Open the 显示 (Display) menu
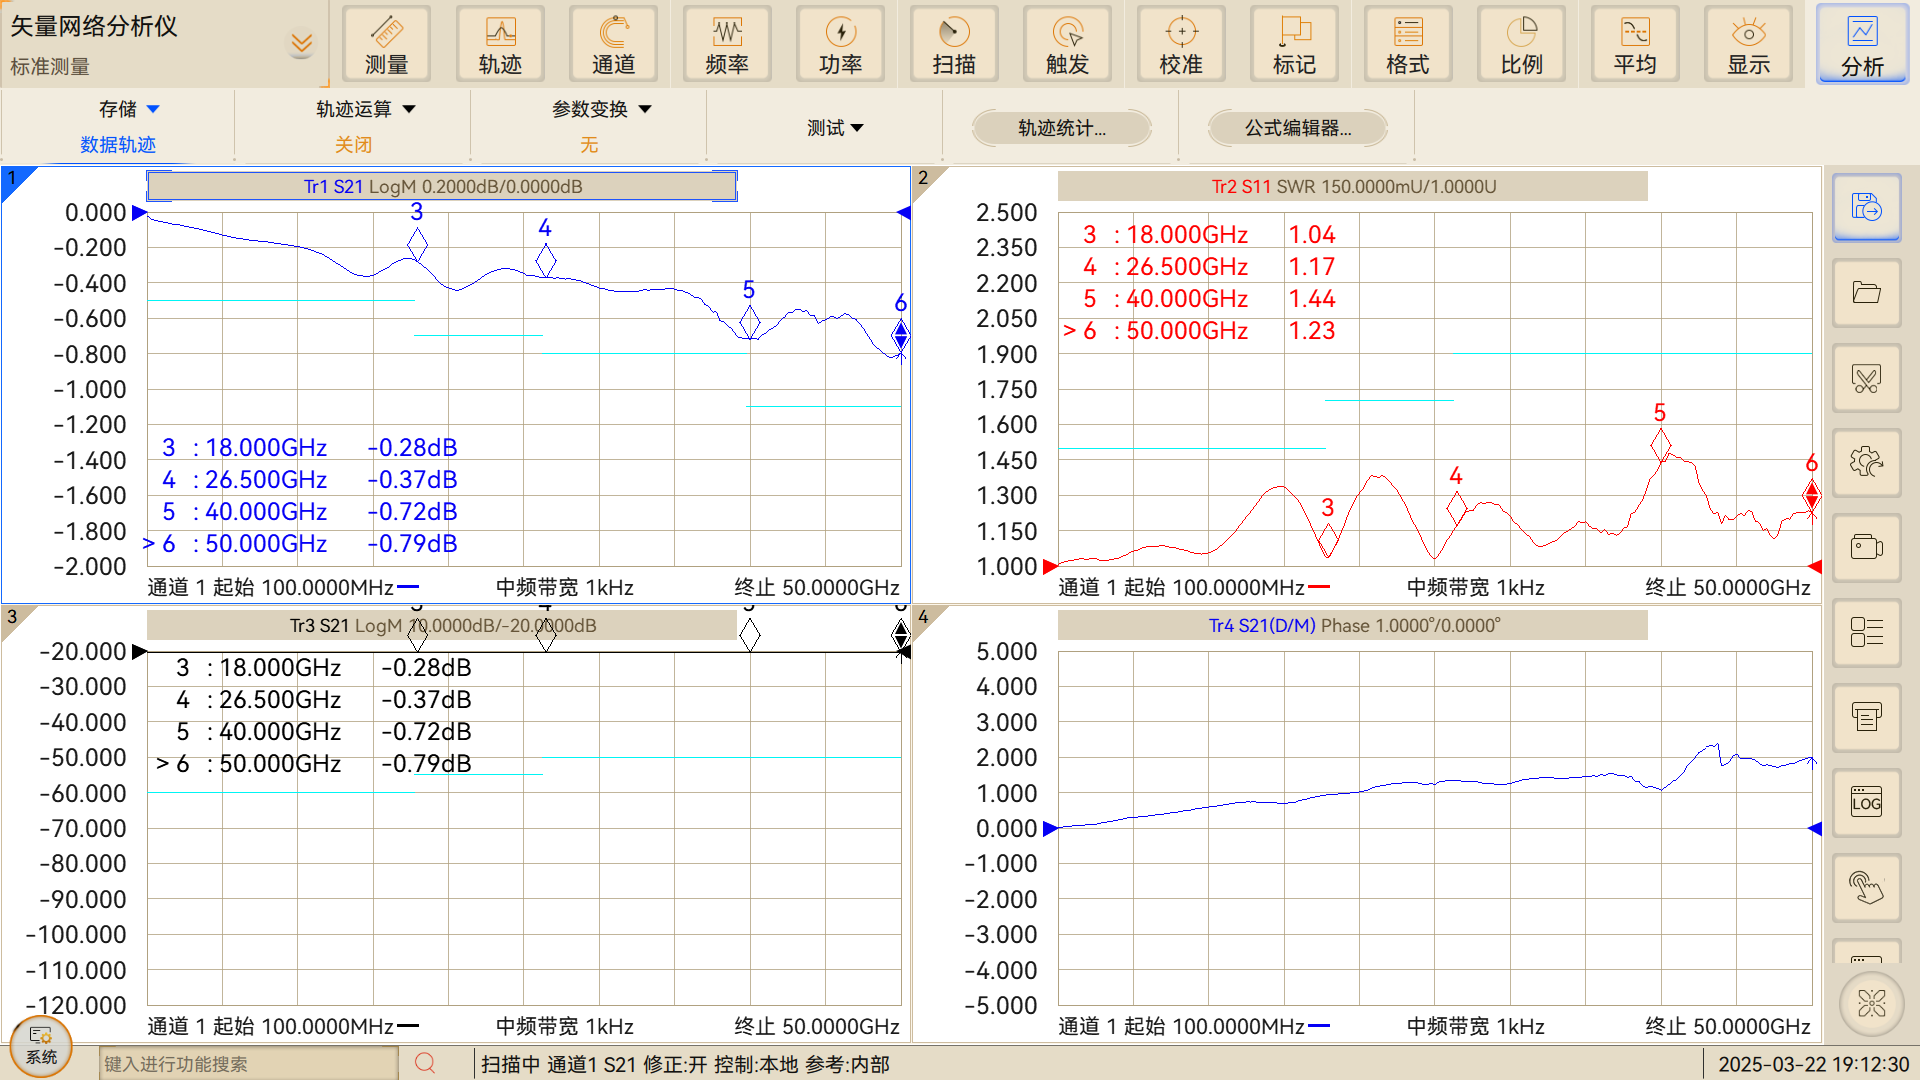Screen dimensions: 1920x1080 1749,44
